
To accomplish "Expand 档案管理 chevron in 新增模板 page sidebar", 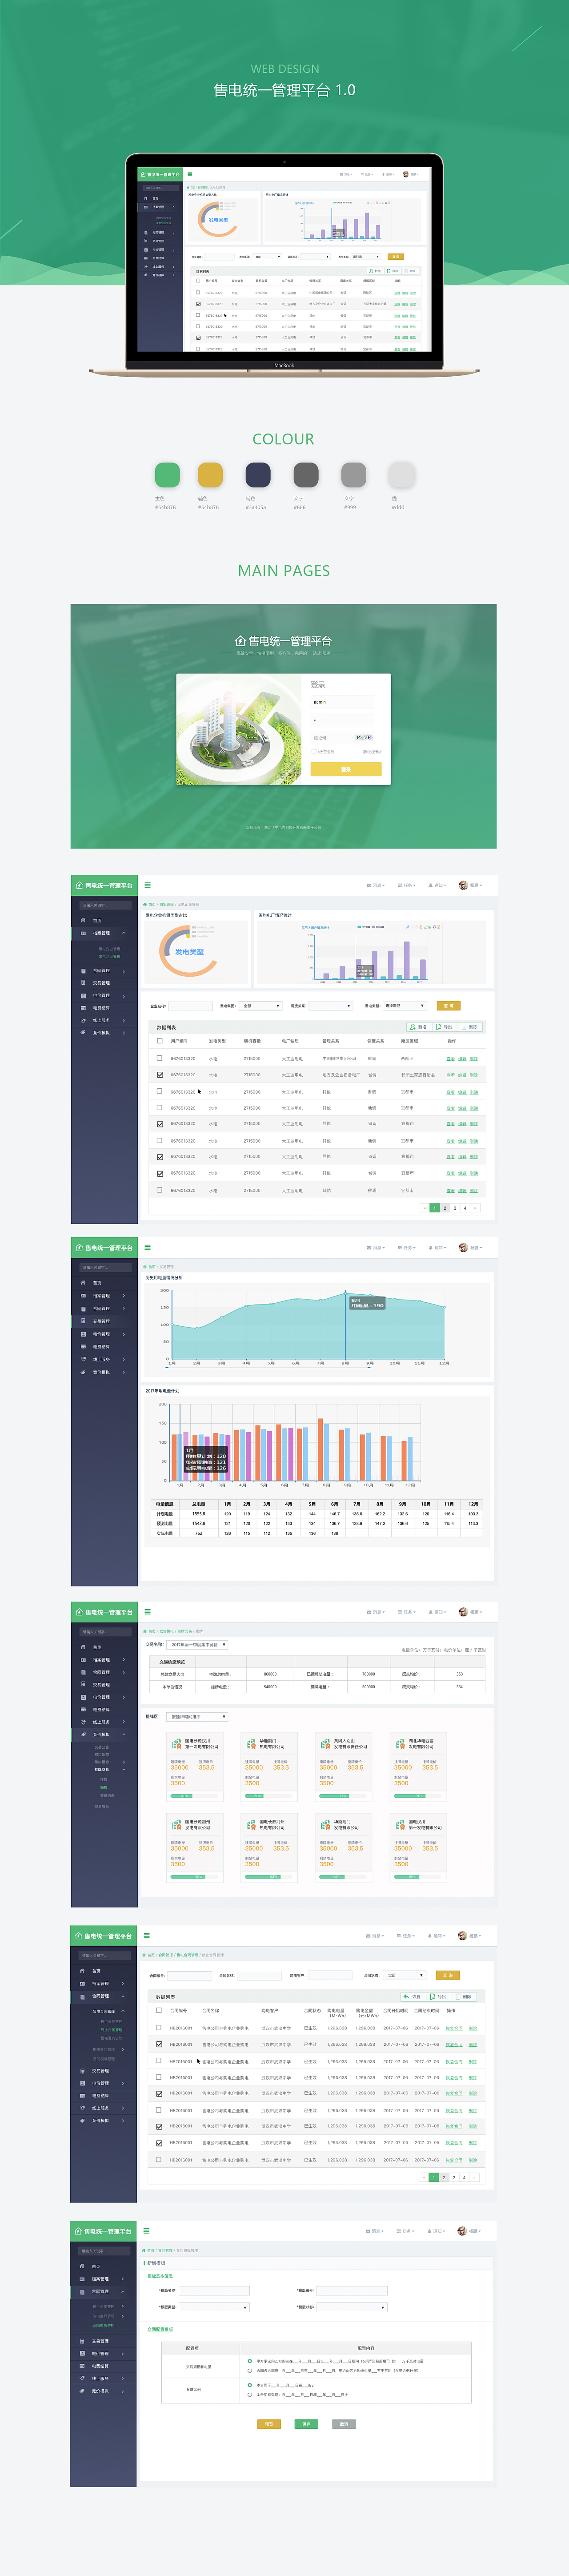I will 124,2279.
